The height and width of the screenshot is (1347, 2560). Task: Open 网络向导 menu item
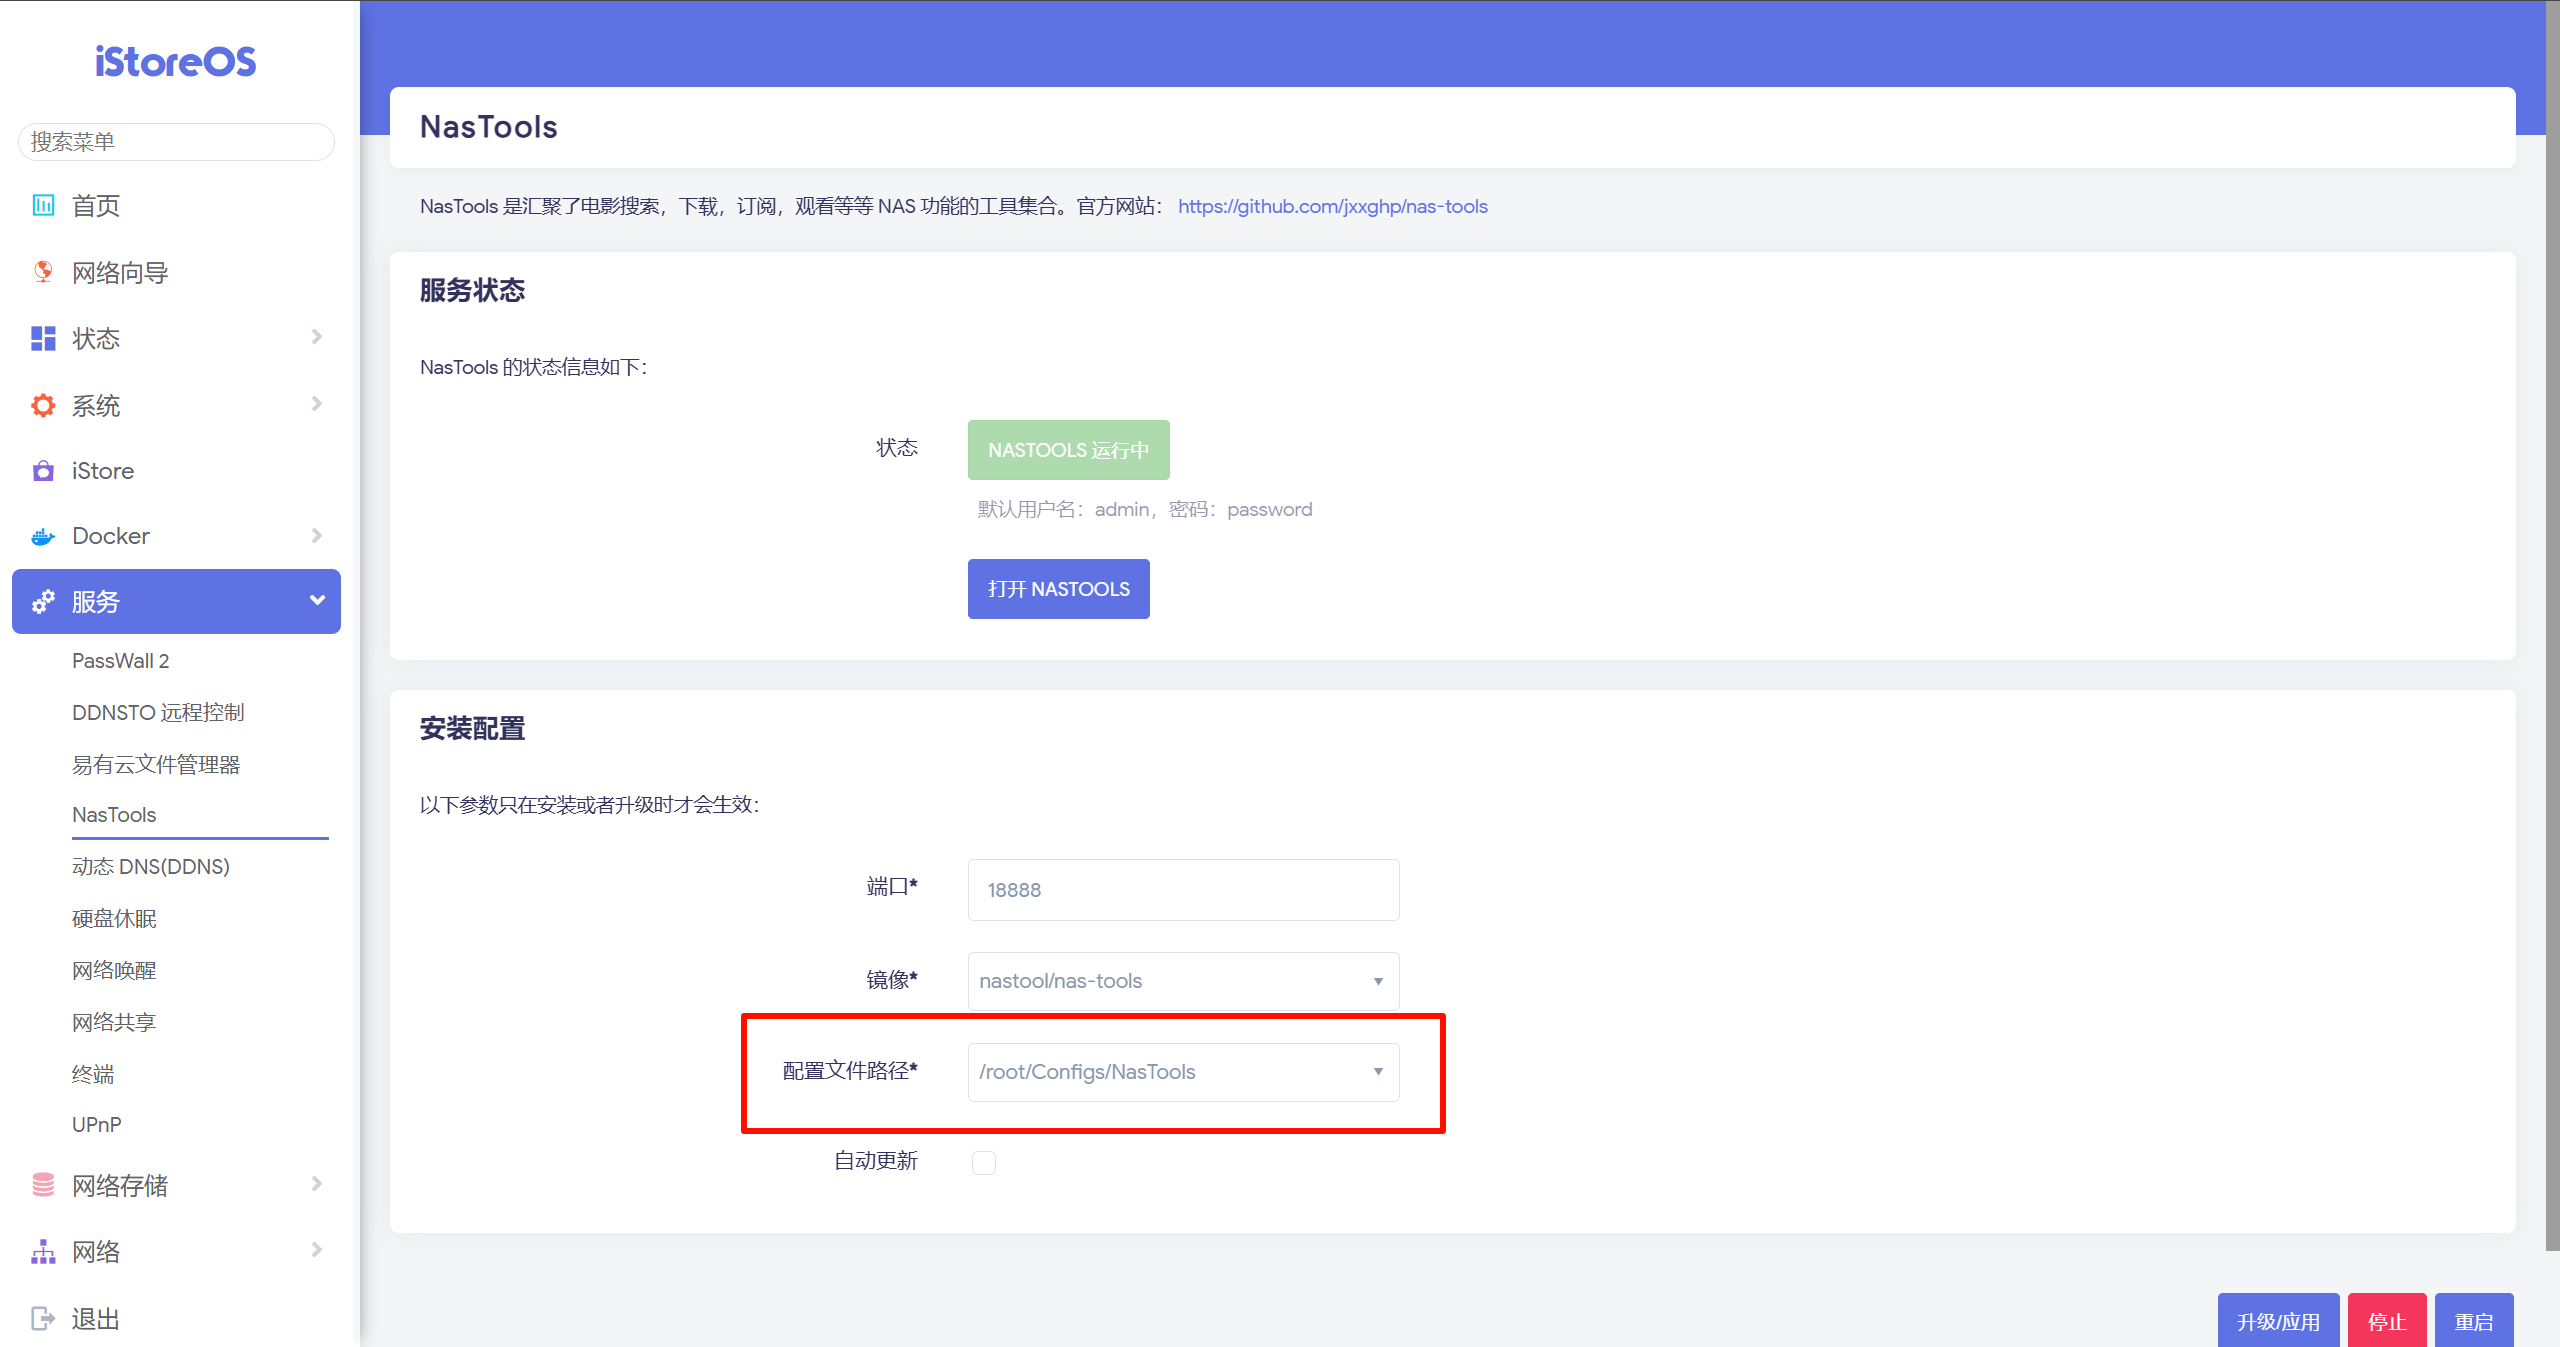pyautogui.click(x=176, y=272)
